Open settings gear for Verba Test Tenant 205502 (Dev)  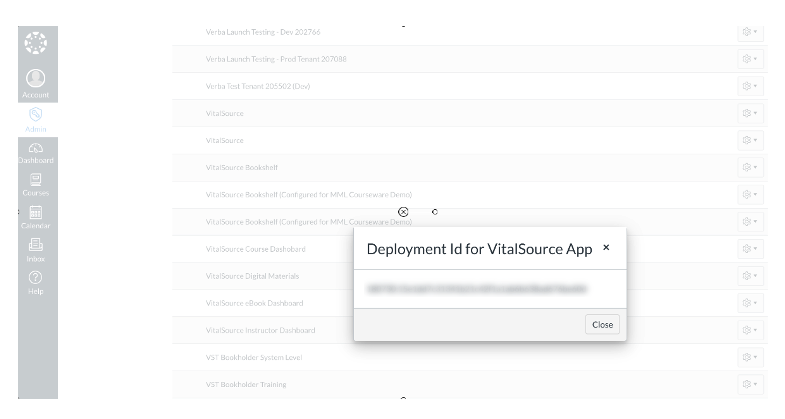point(750,86)
